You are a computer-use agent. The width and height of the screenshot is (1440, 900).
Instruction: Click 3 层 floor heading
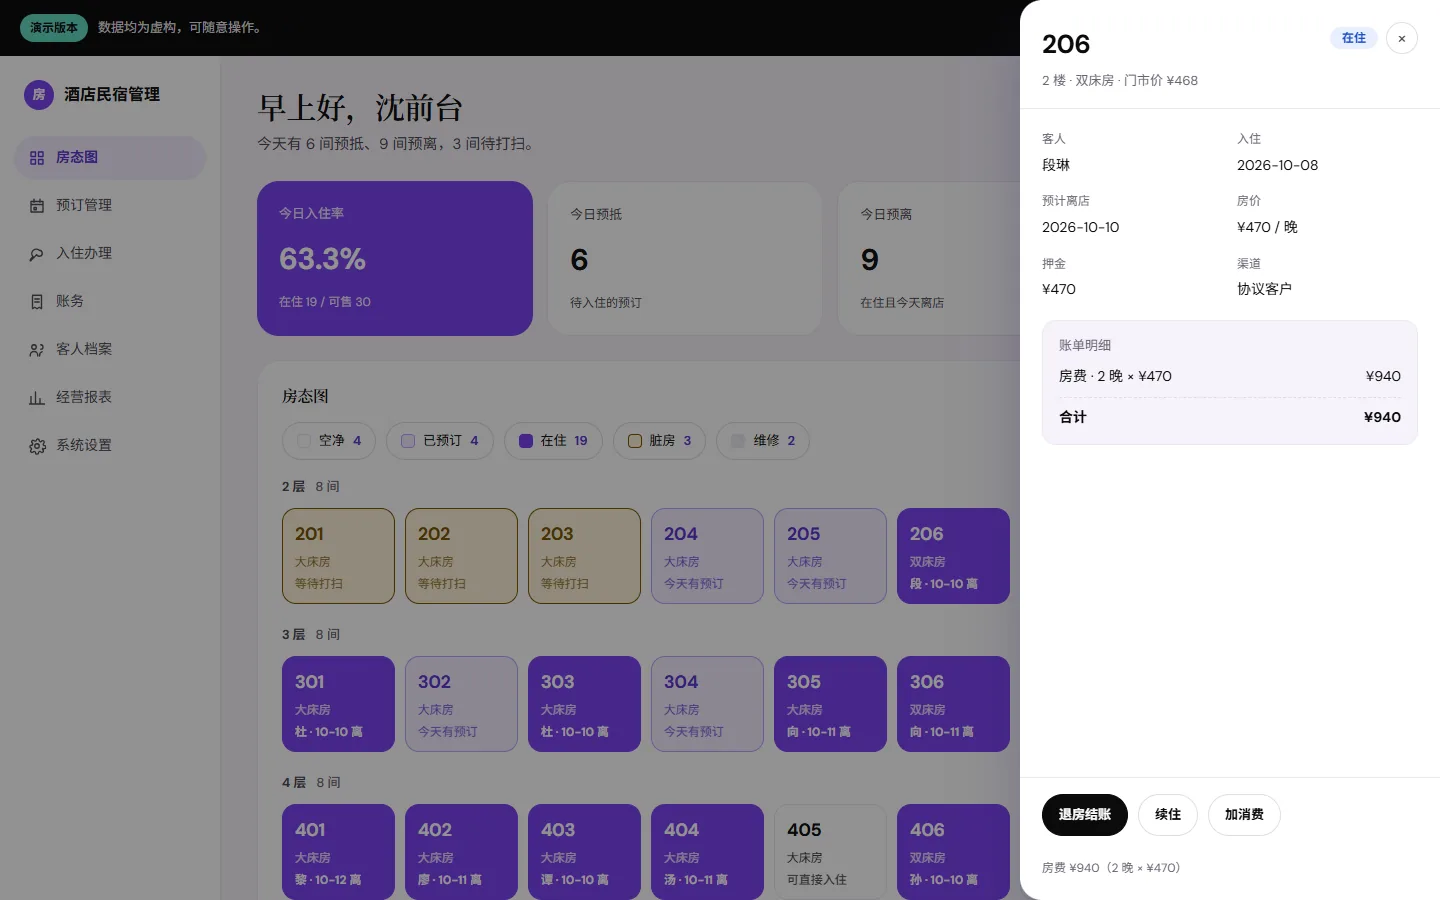(x=293, y=634)
